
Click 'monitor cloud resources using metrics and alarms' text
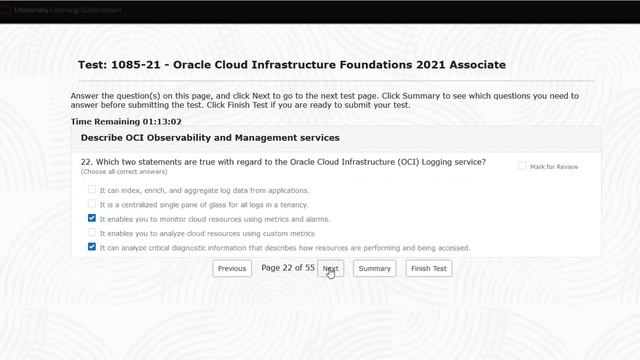[x=215, y=219]
